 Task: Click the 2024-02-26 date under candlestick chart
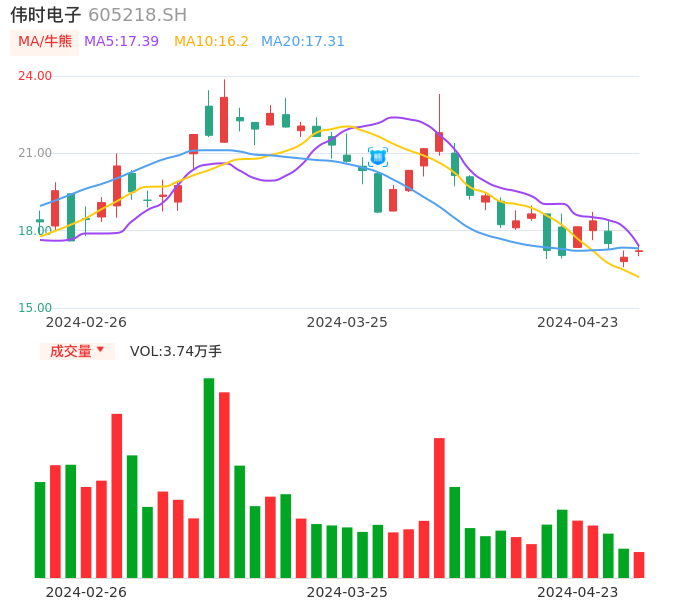(x=86, y=322)
